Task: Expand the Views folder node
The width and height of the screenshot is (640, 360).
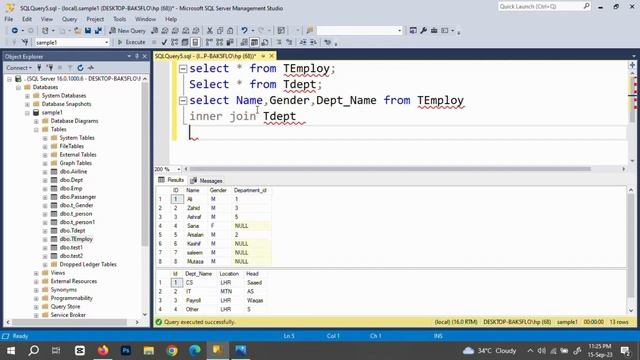Action: click(x=36, y=273)
